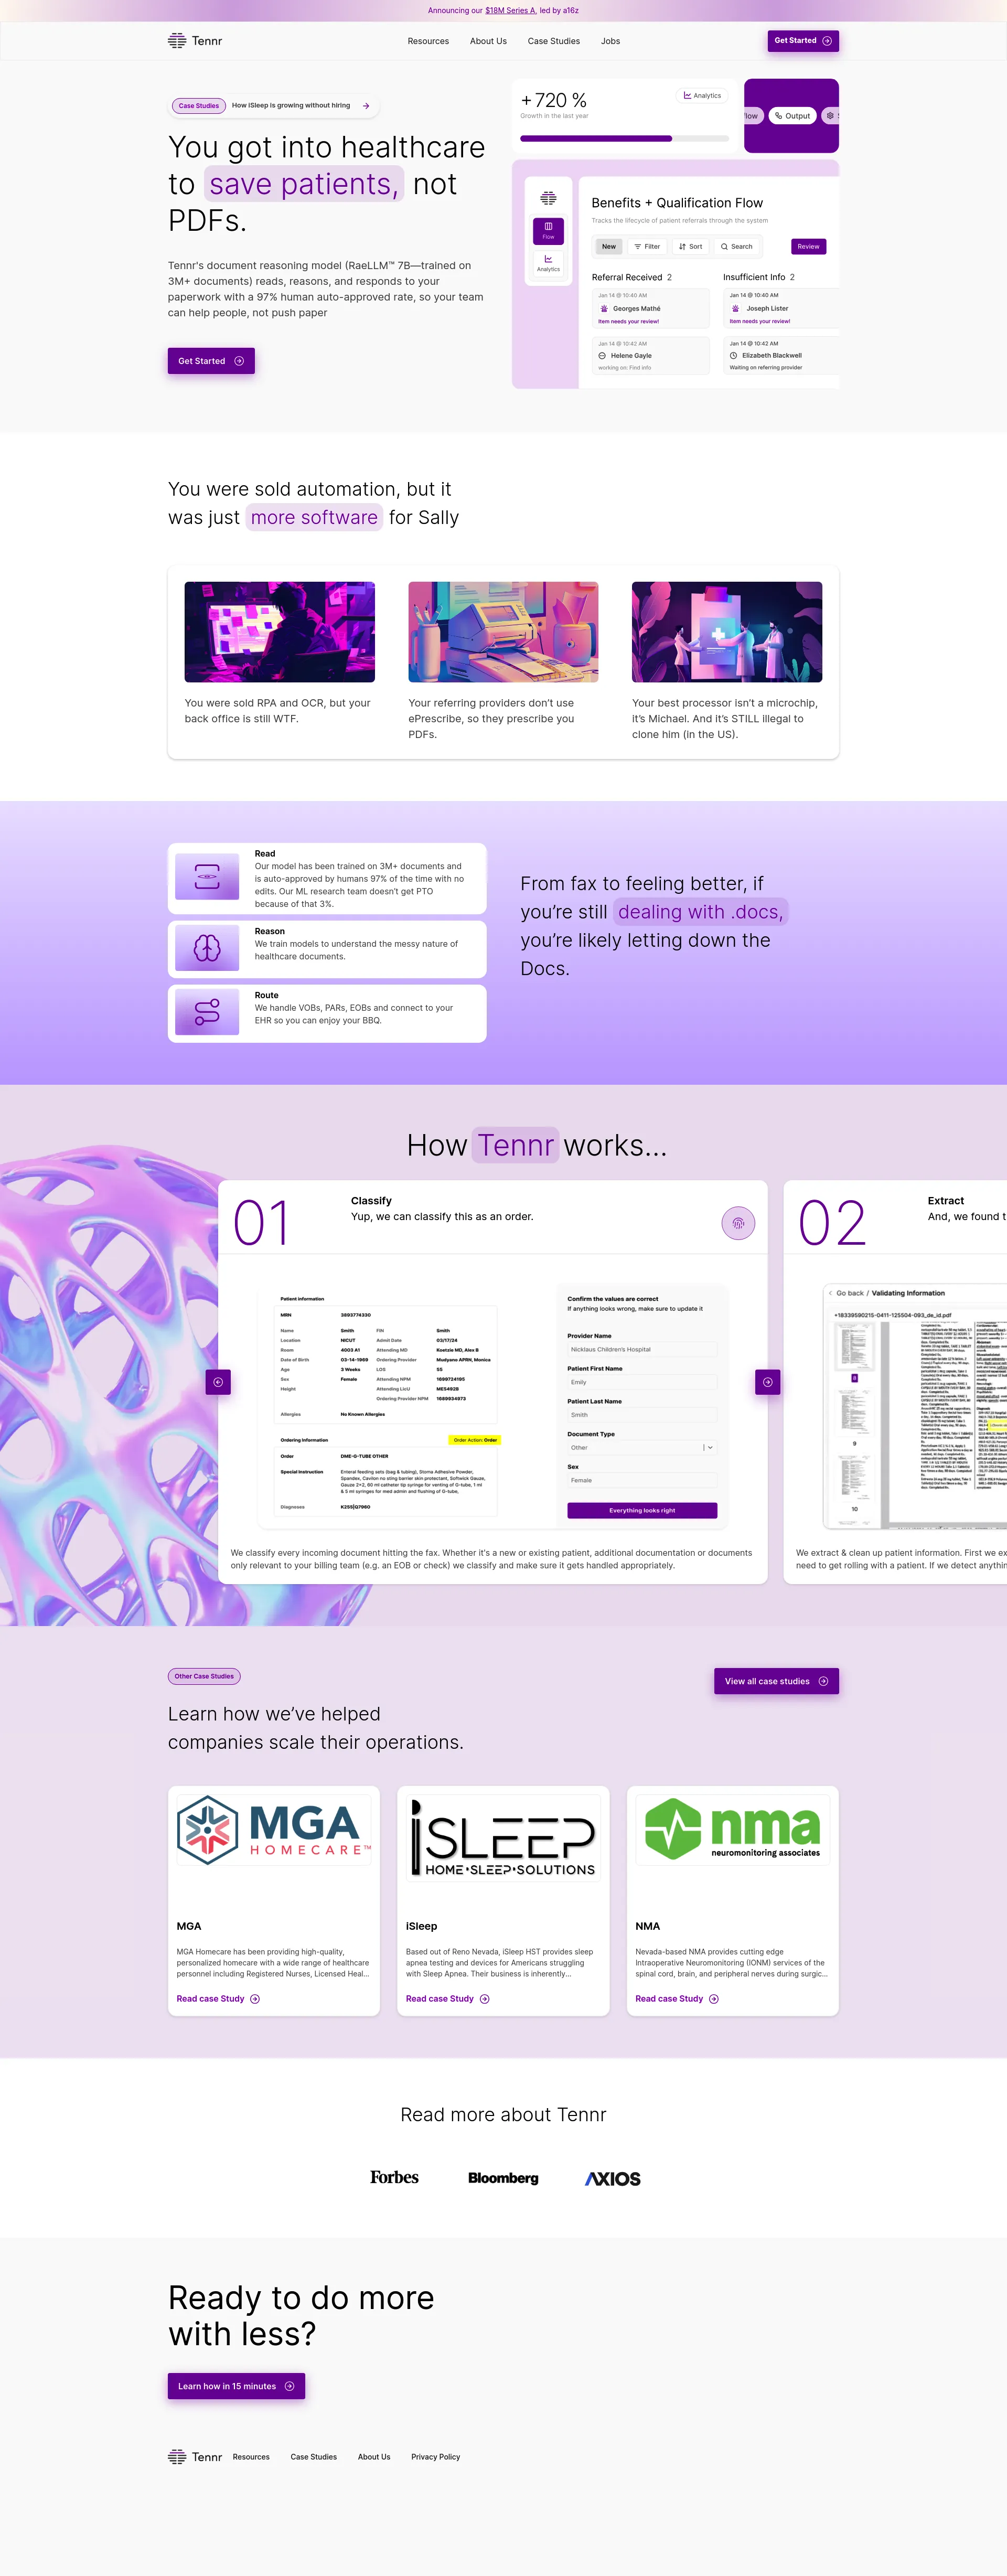The height and width of the screenshot is (2576, 1007).
Task: Click the arrow after 'How iSleep is growing'
Action: pyautogui.click(x=366, y=105)
